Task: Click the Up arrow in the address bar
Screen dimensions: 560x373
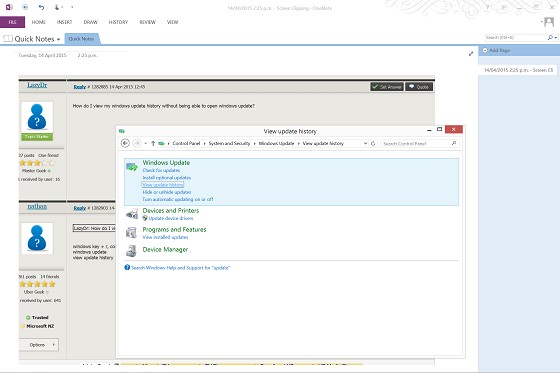Action: 153,143
